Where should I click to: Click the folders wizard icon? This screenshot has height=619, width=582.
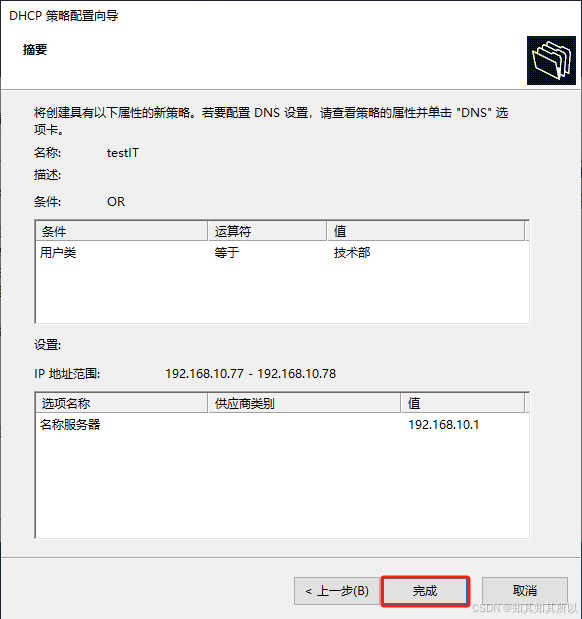click(551, 60)
